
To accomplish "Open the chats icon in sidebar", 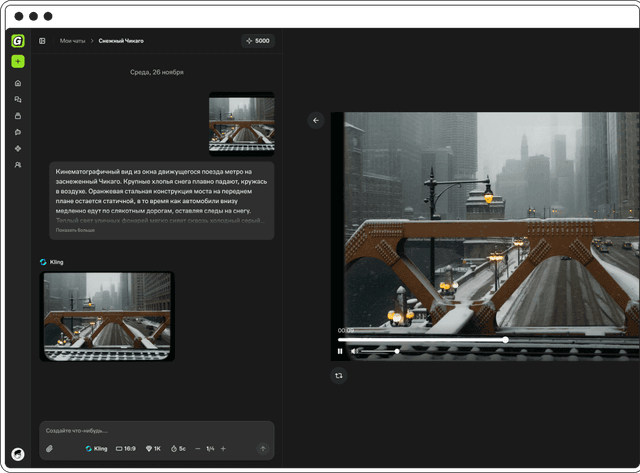I will 18,100.
